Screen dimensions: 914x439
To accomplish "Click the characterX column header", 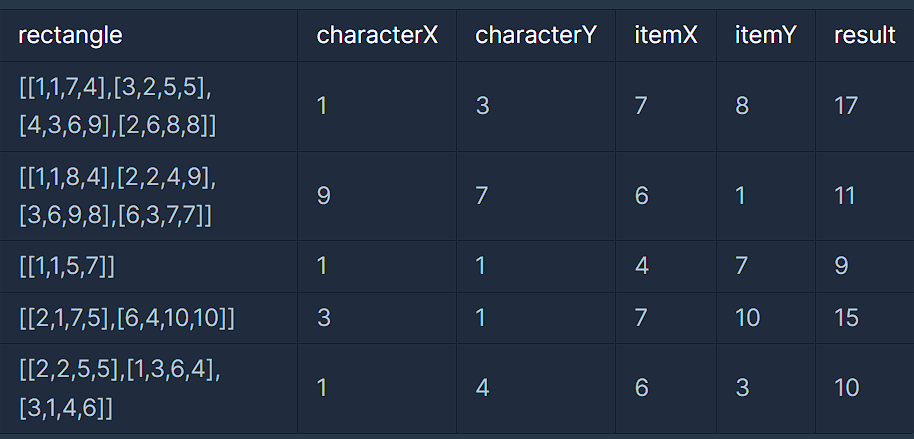I will 377,36.
